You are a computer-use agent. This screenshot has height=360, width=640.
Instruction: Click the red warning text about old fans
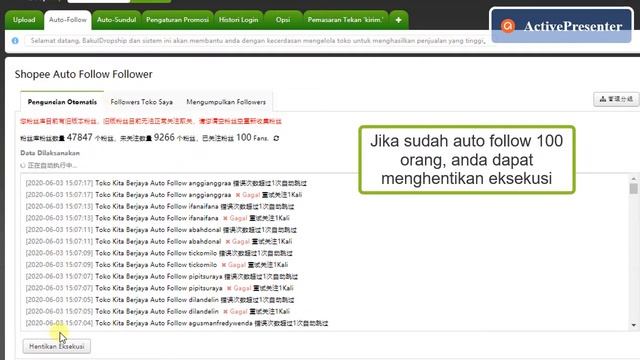(151, 121)
